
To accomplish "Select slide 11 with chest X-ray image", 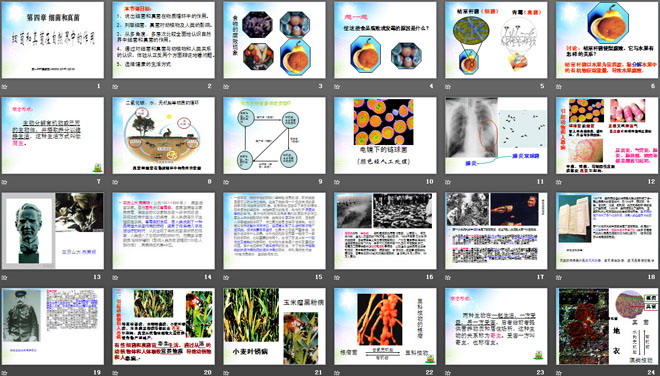I will coord(496,136).
